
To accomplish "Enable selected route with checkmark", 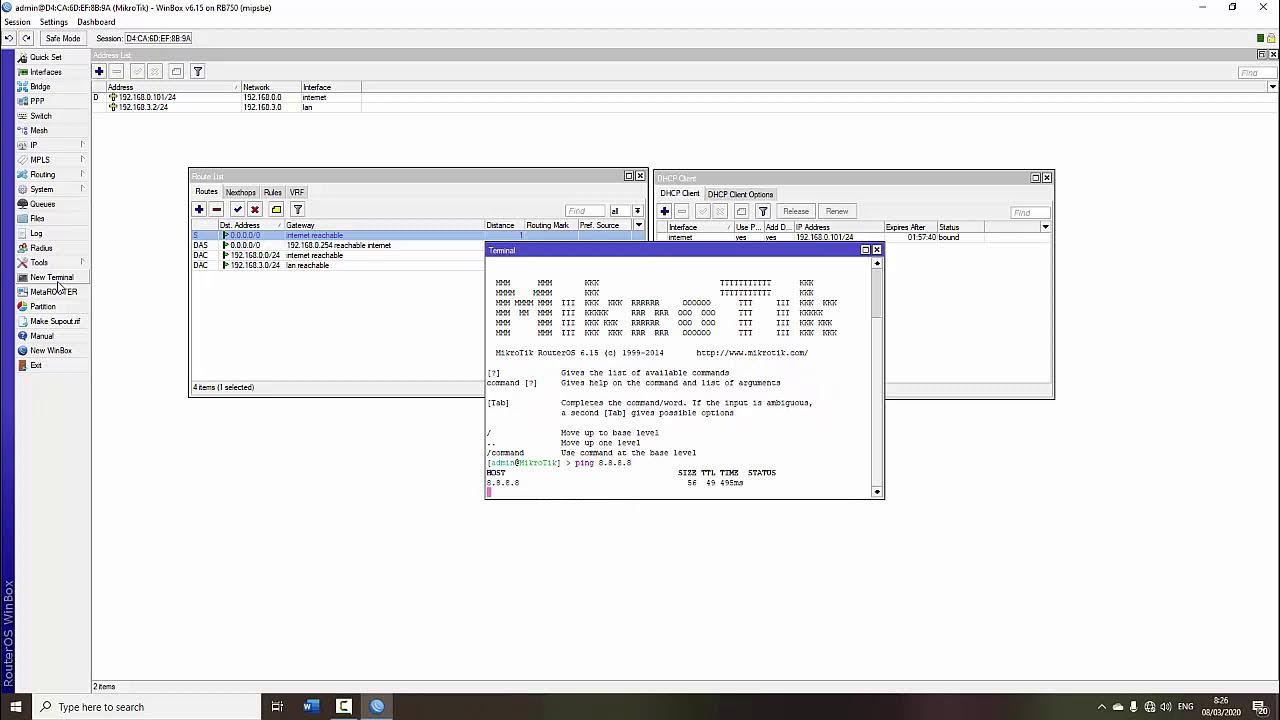I will click(x=237, y=209).
